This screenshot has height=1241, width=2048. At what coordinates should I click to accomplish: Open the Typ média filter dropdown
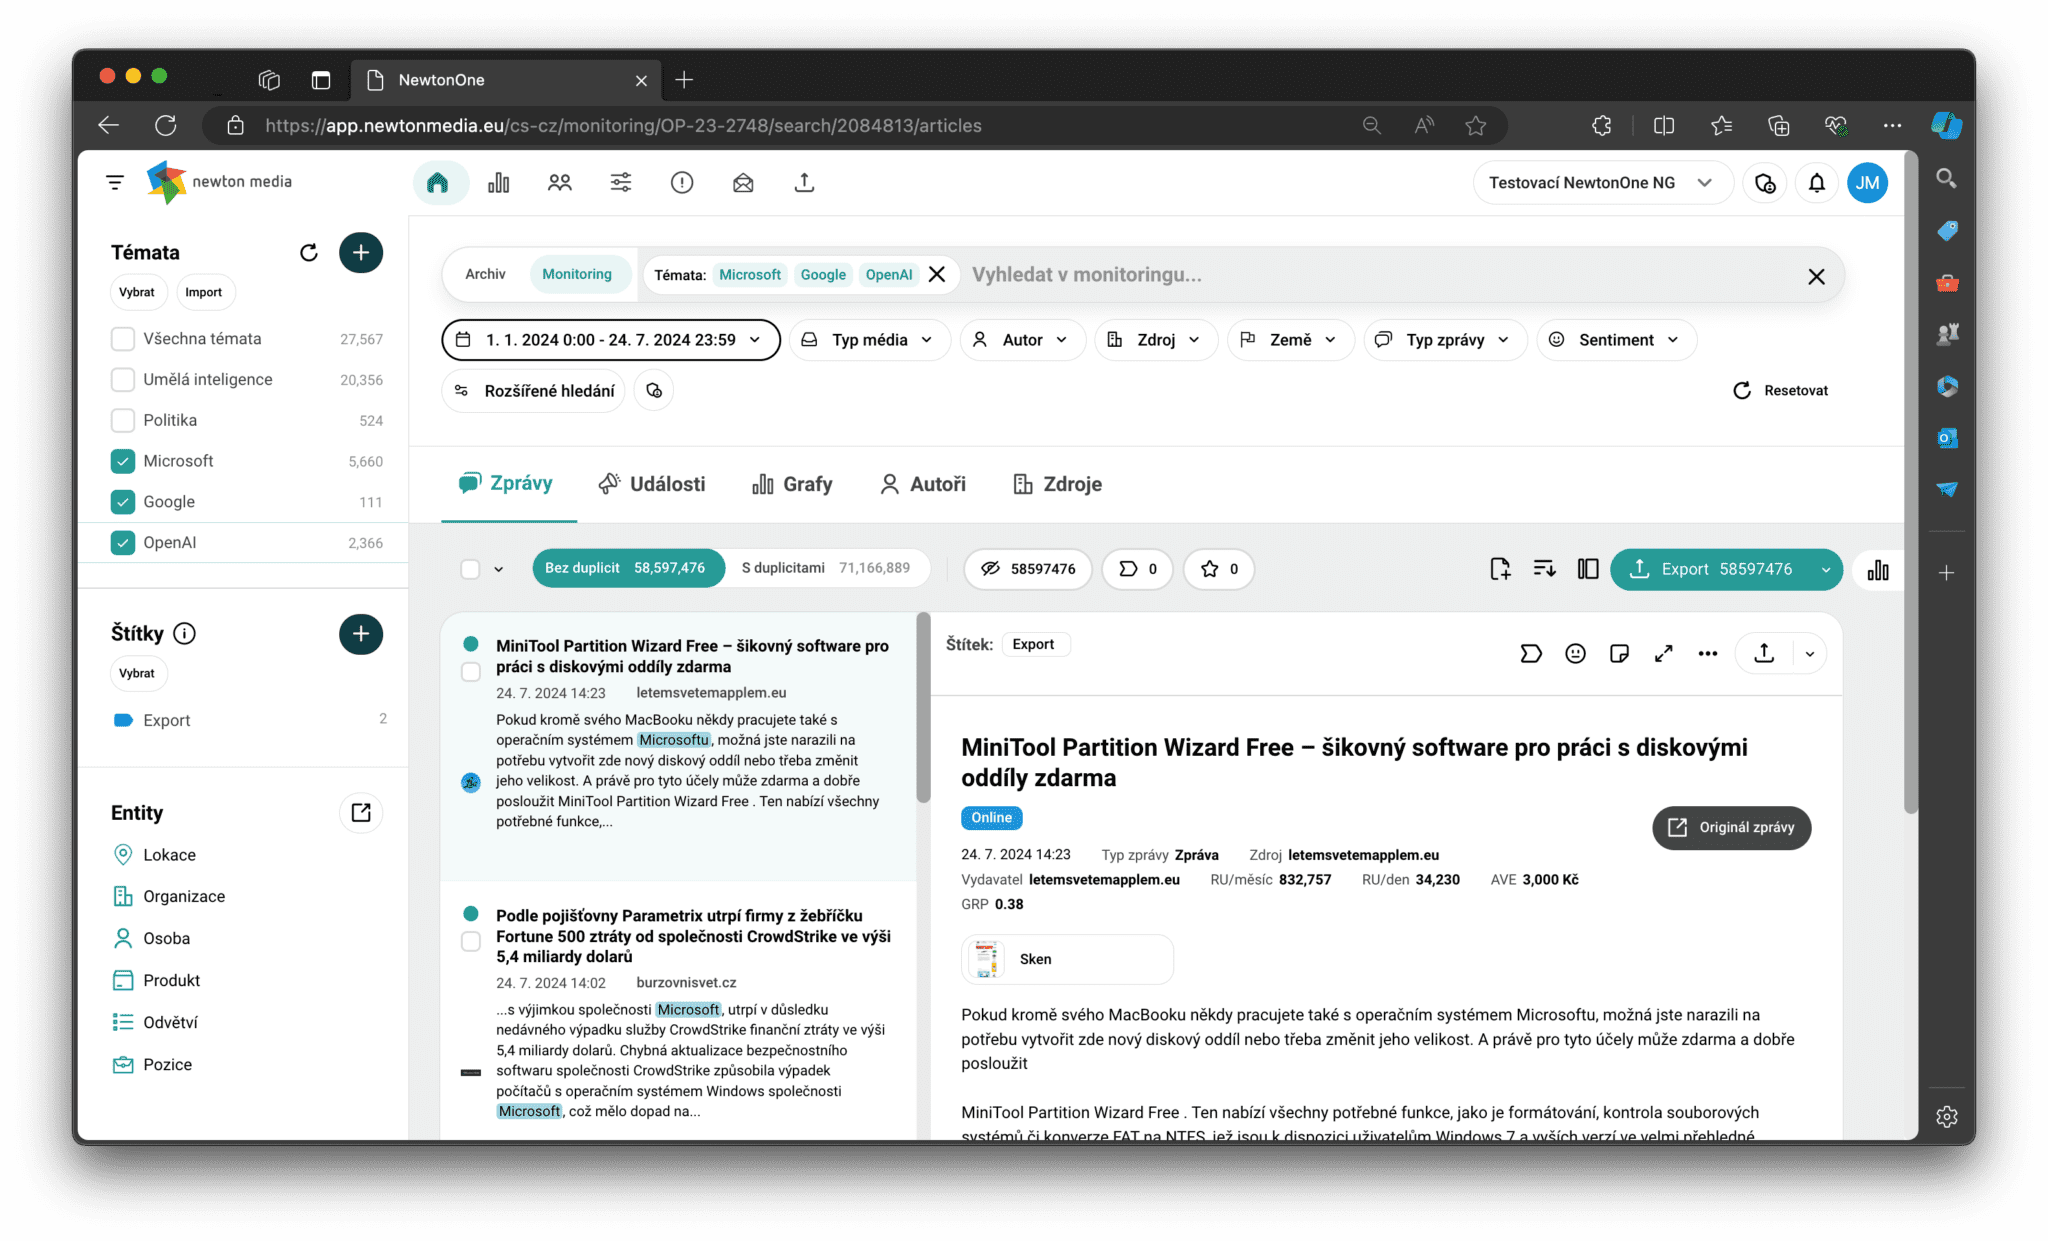(x=869, y=340)
